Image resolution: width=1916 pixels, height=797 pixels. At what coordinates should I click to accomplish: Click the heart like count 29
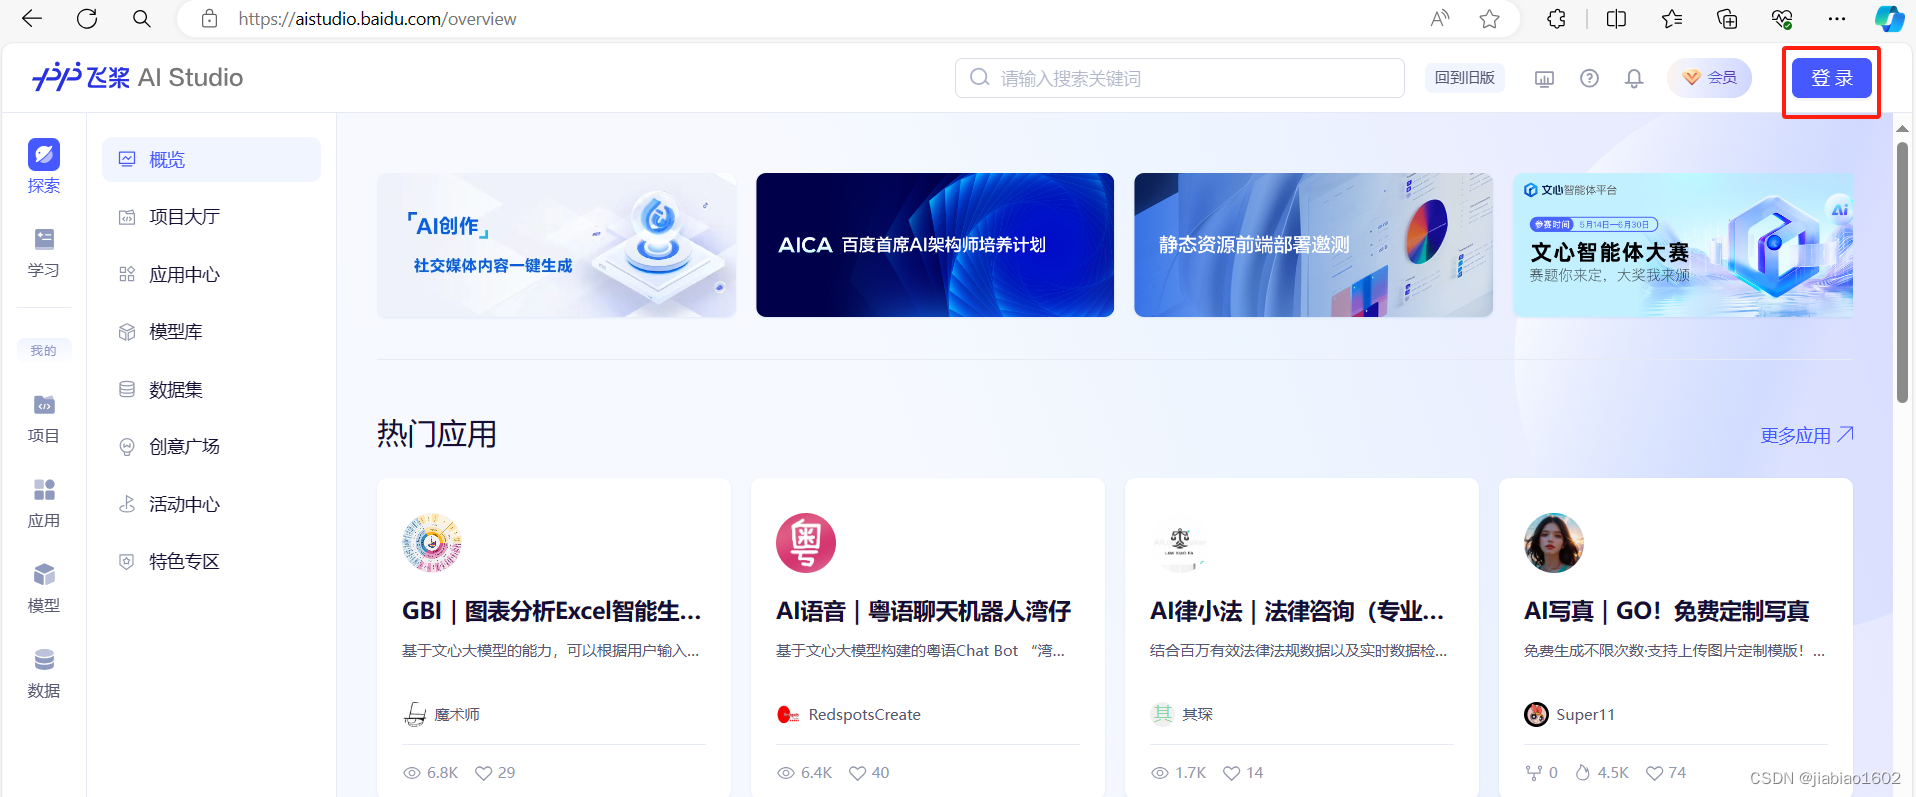[495, 773]
